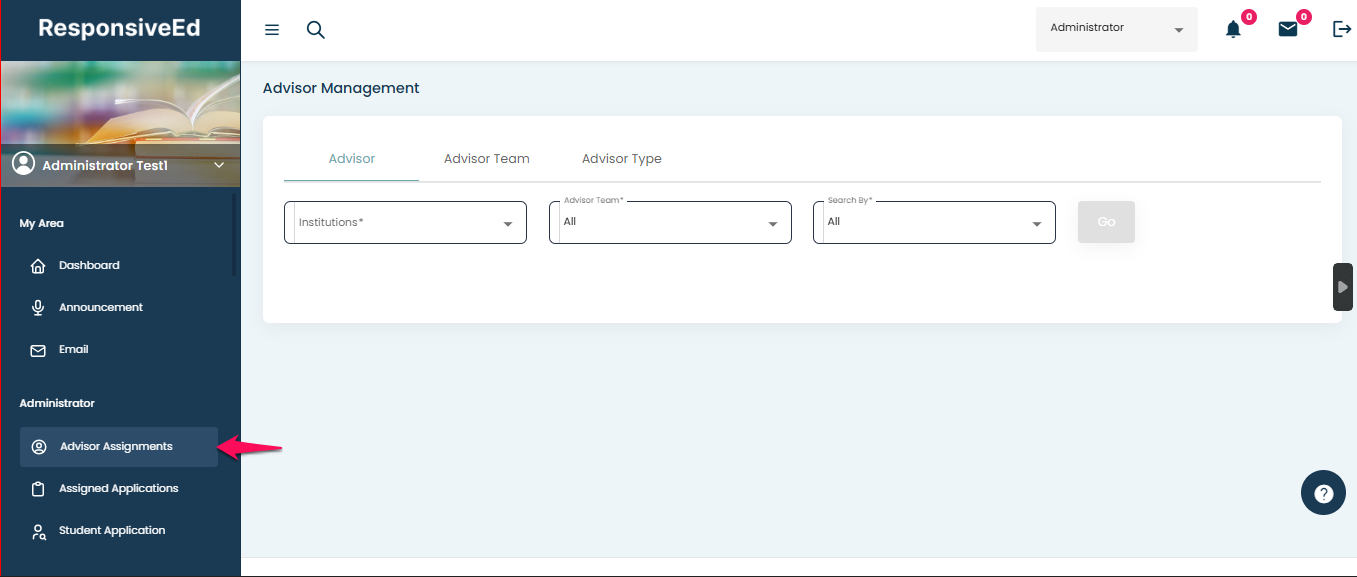Click the hamburger menu icon

point(272,30)
